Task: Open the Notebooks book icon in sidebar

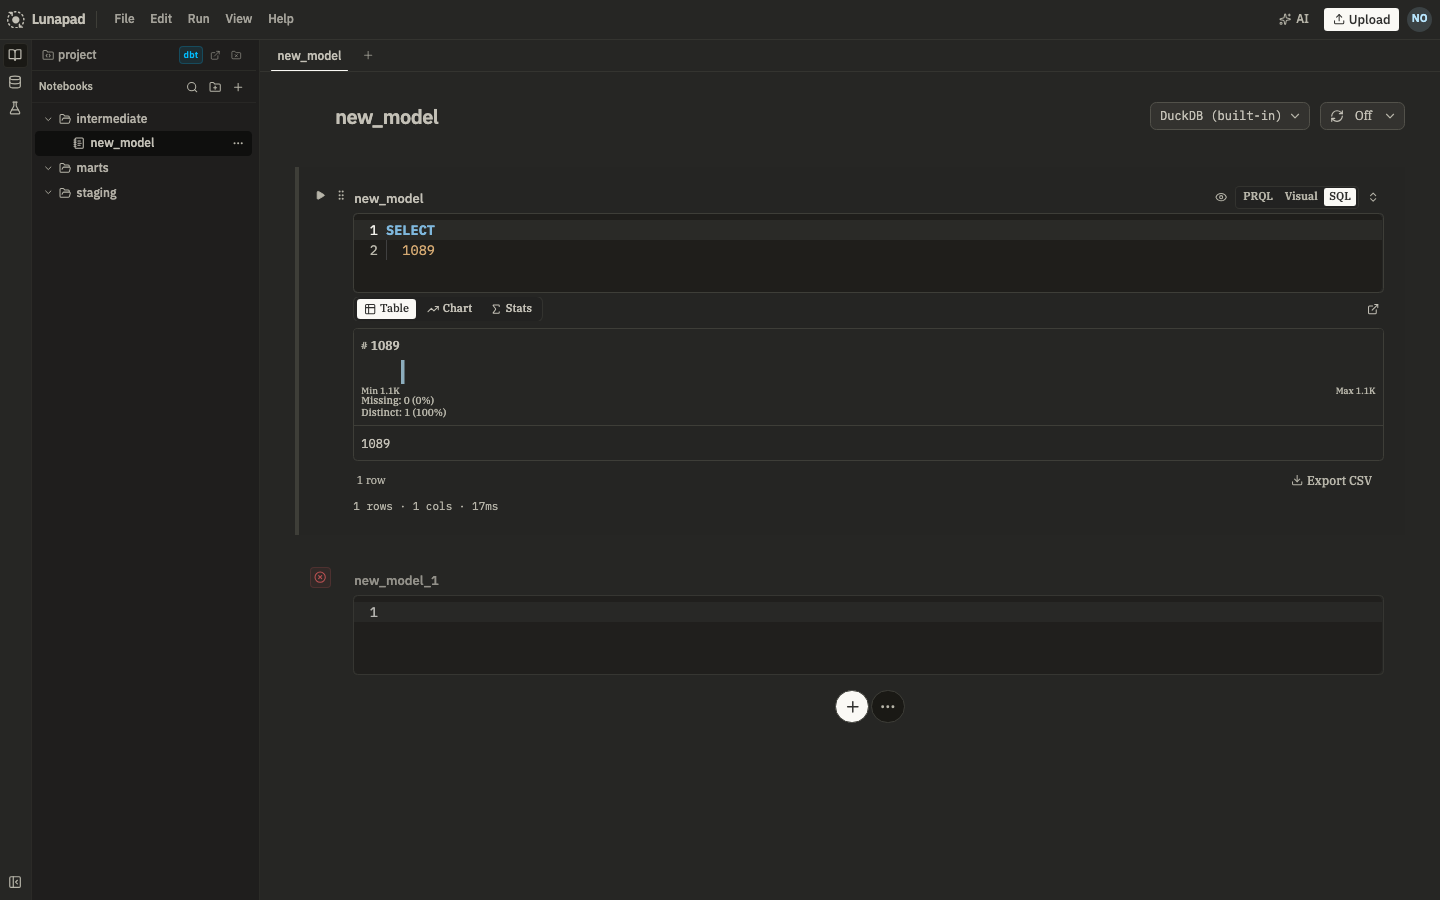Action: (x=15, y=55)
